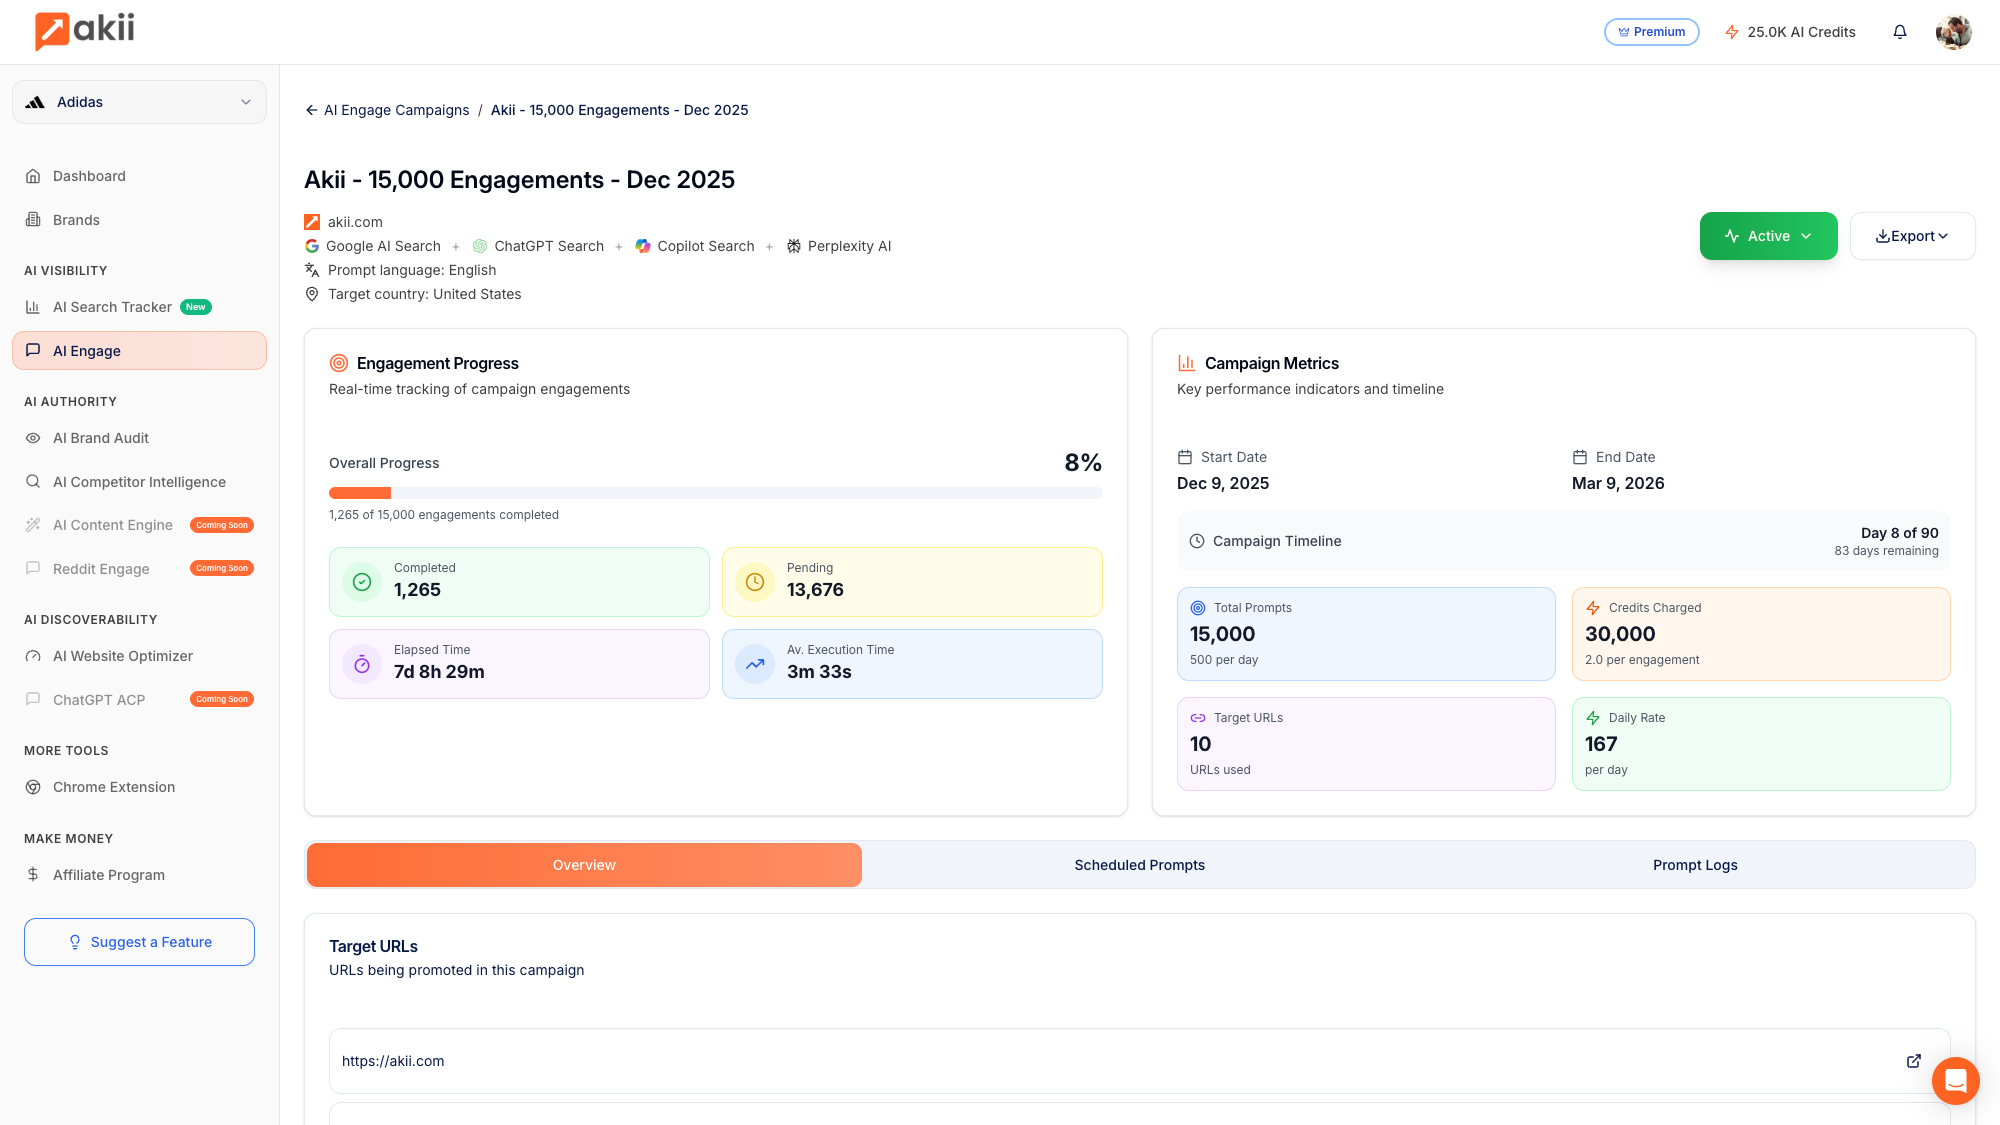Viewport: 2000px width, 1125px height.
Task: Click the user profile avatar
Action: point(1953,31)
